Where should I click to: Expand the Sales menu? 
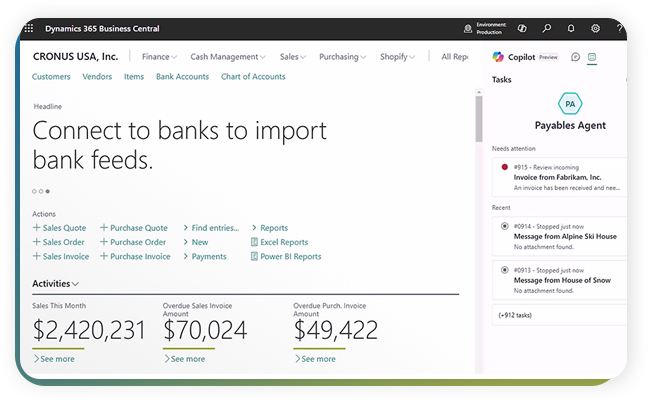[x=293, y=57]
